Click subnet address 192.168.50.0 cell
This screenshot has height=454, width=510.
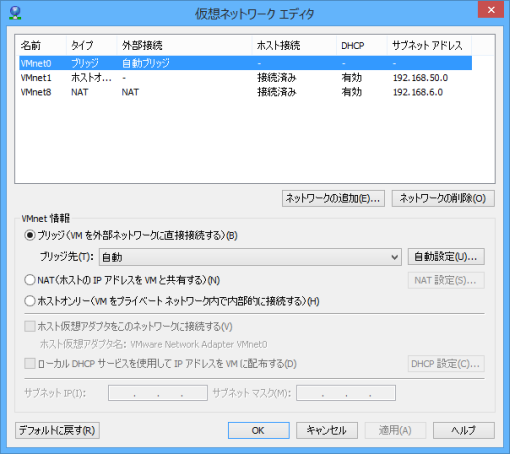click(x=420, y=78)
